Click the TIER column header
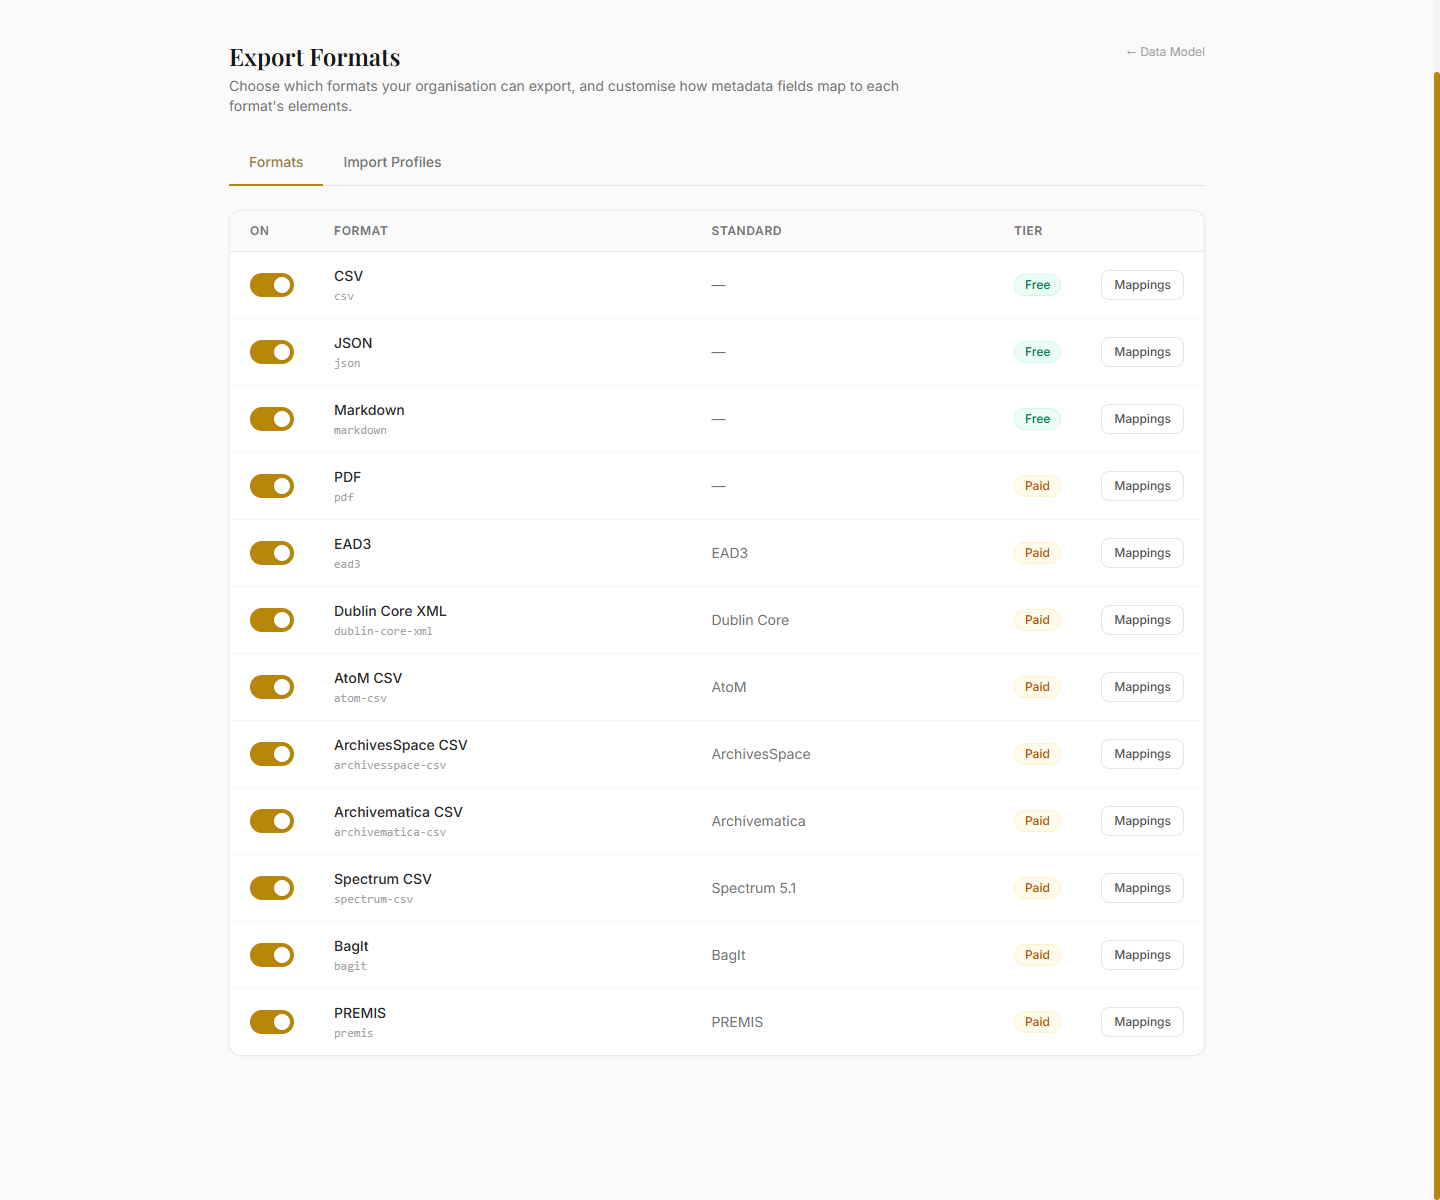The image size is (1440, 1200). click(1028, 231)
